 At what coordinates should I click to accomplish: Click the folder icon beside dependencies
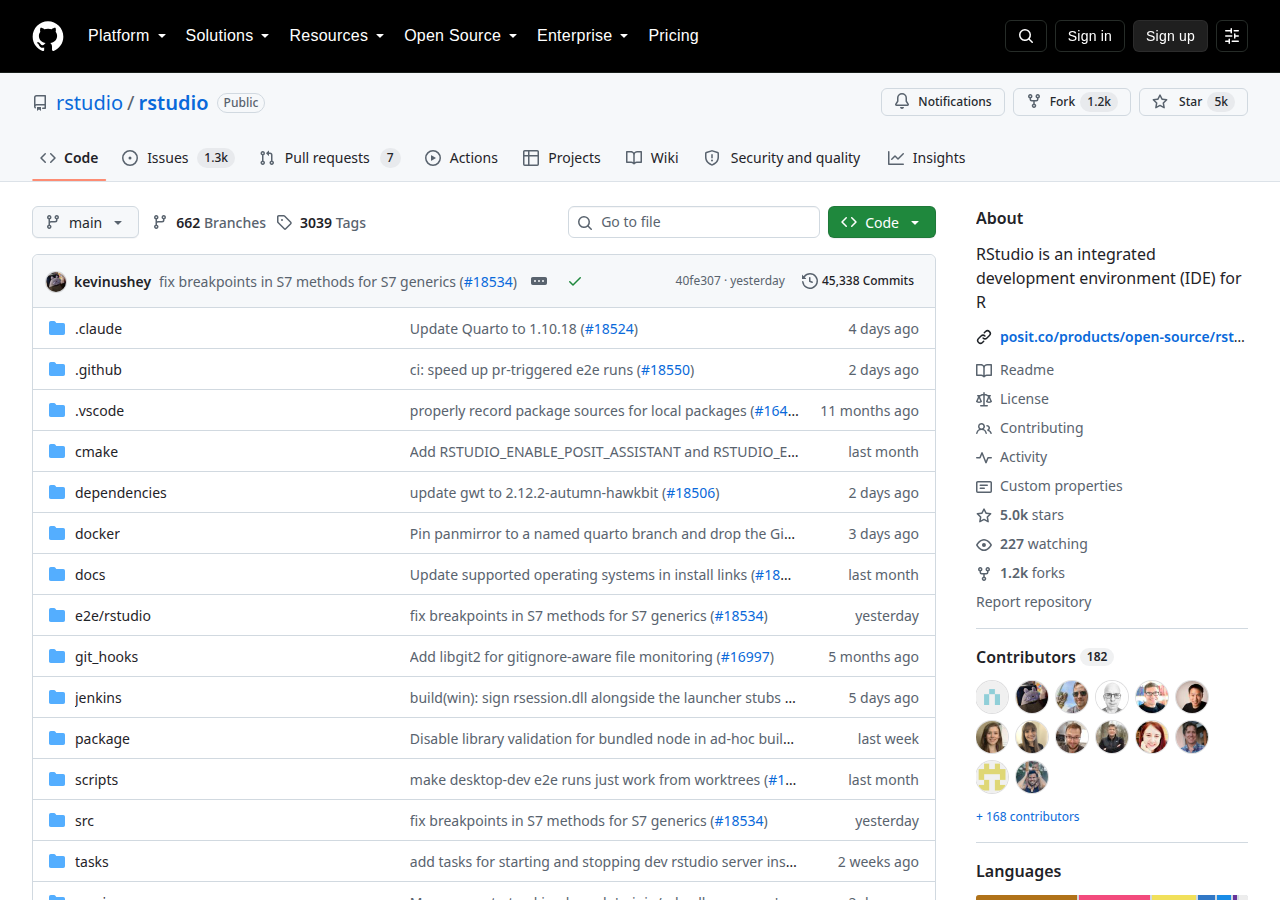pos(57,492)
